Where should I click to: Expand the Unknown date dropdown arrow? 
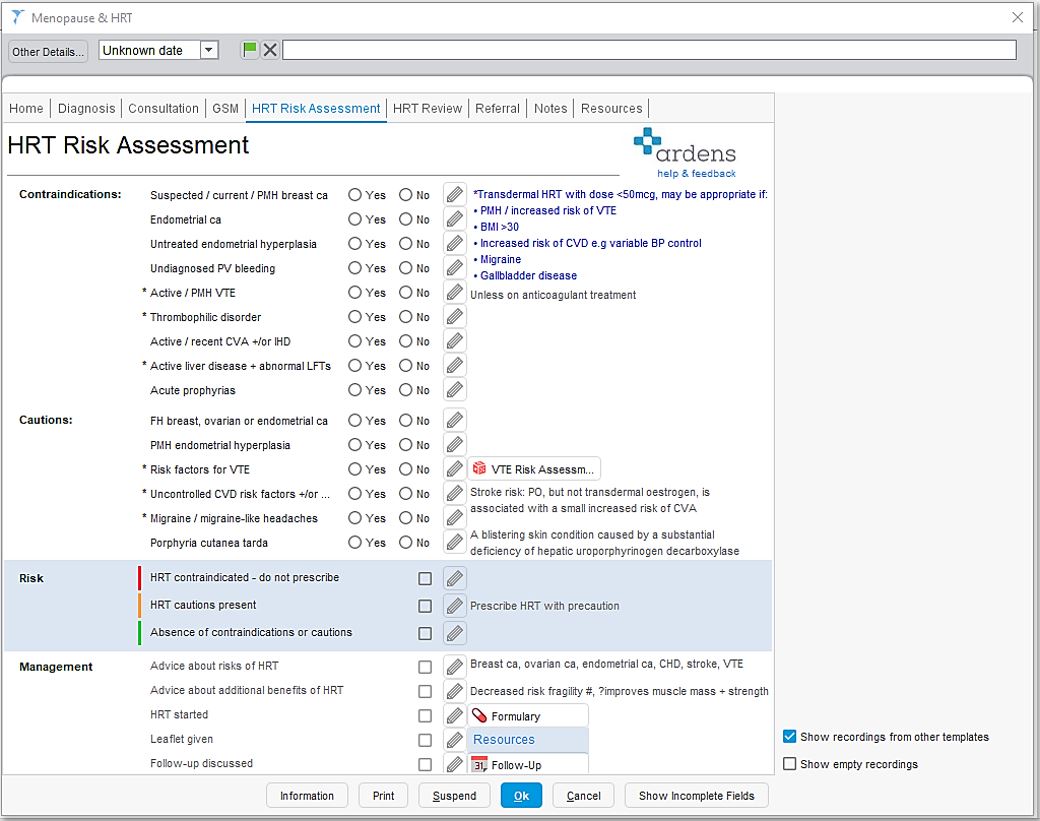[209, 50]
